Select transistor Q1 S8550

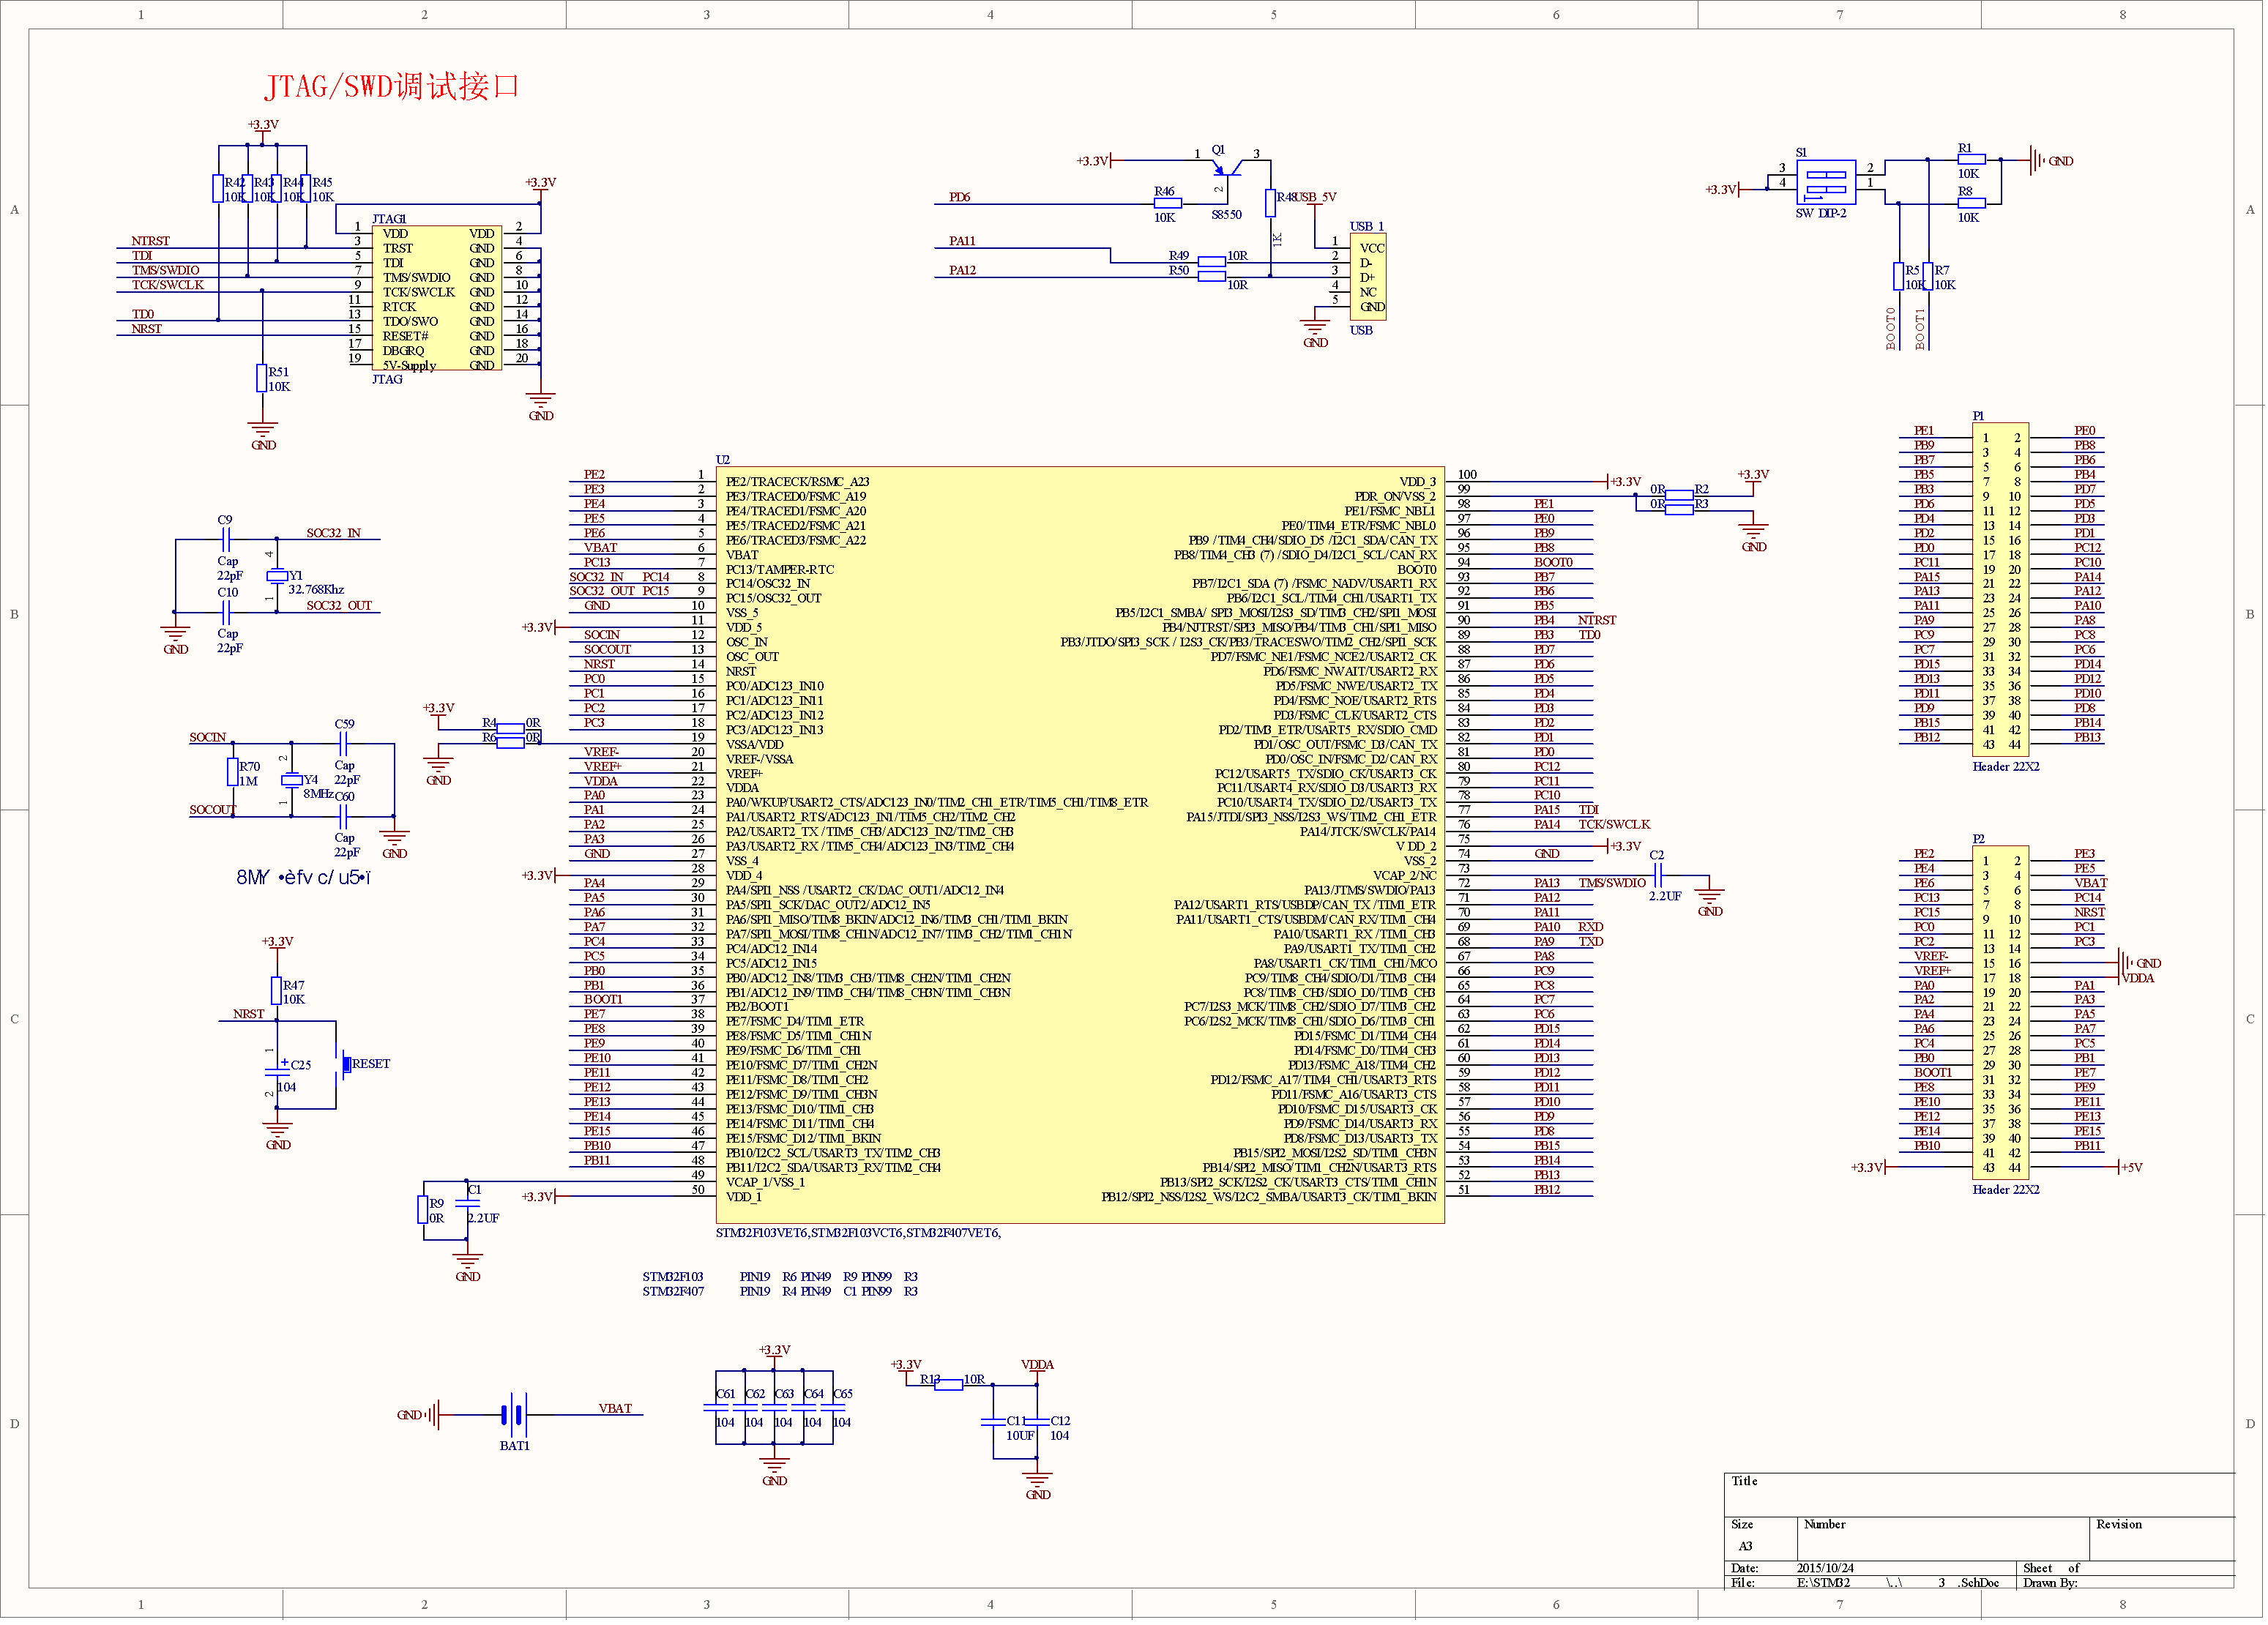[x=1226, y=167]
